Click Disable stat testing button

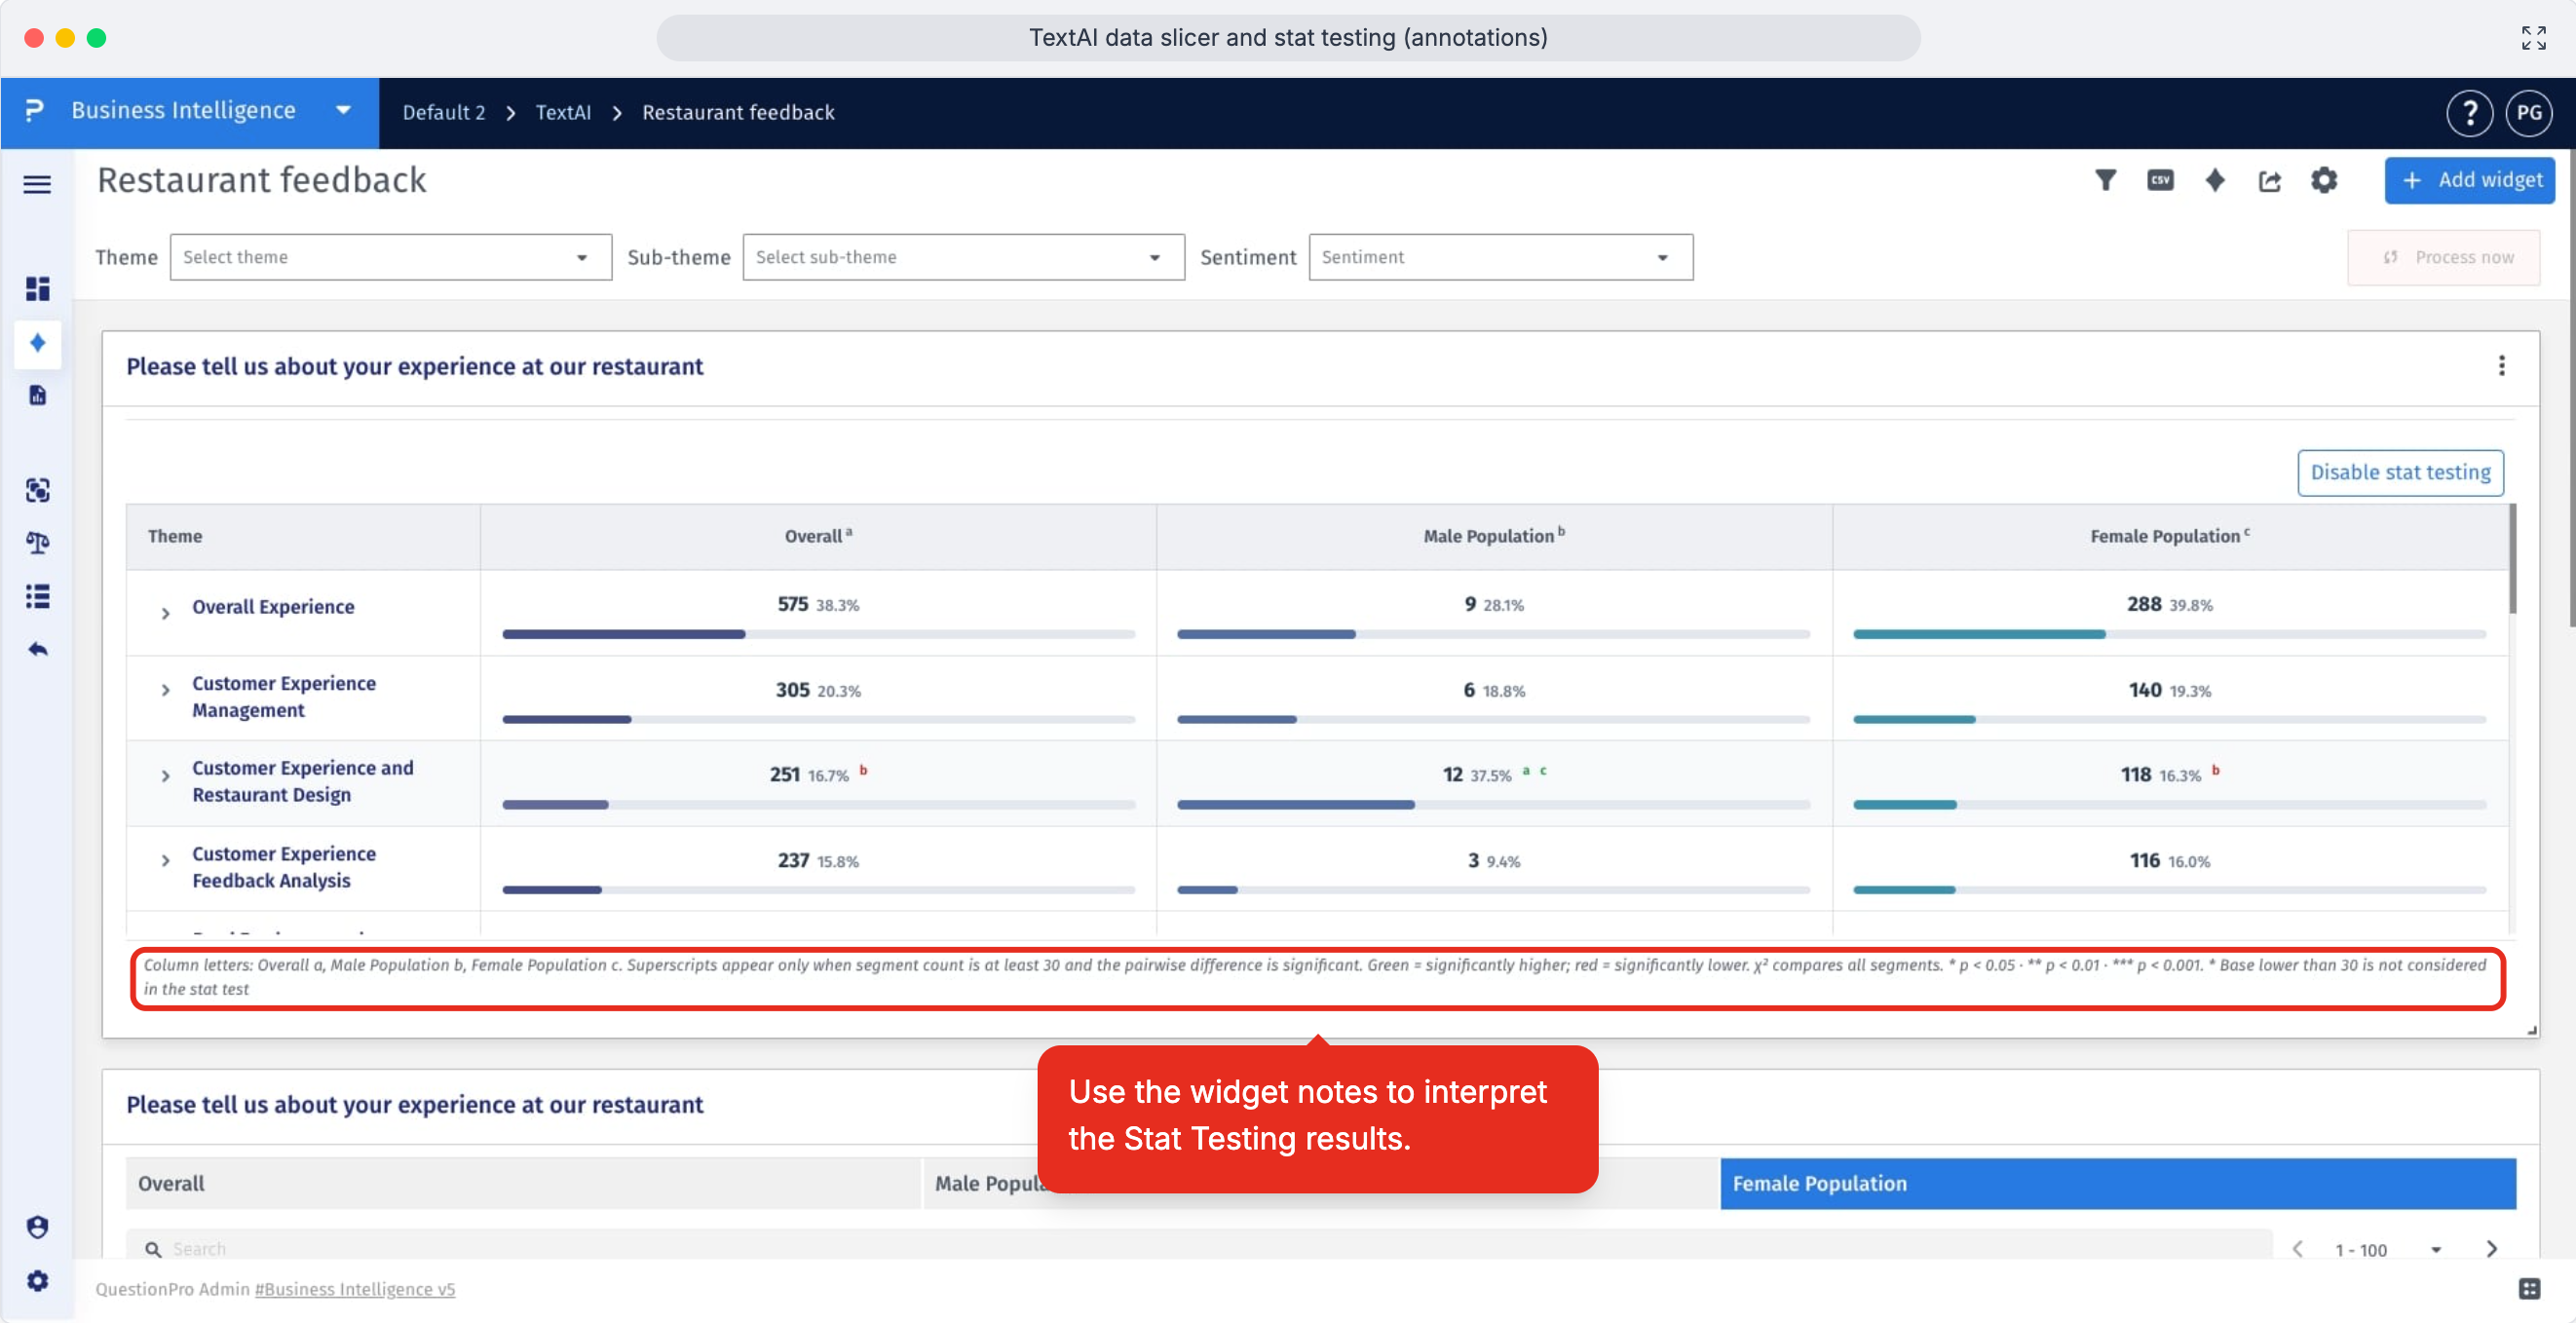click(2400, 472)
